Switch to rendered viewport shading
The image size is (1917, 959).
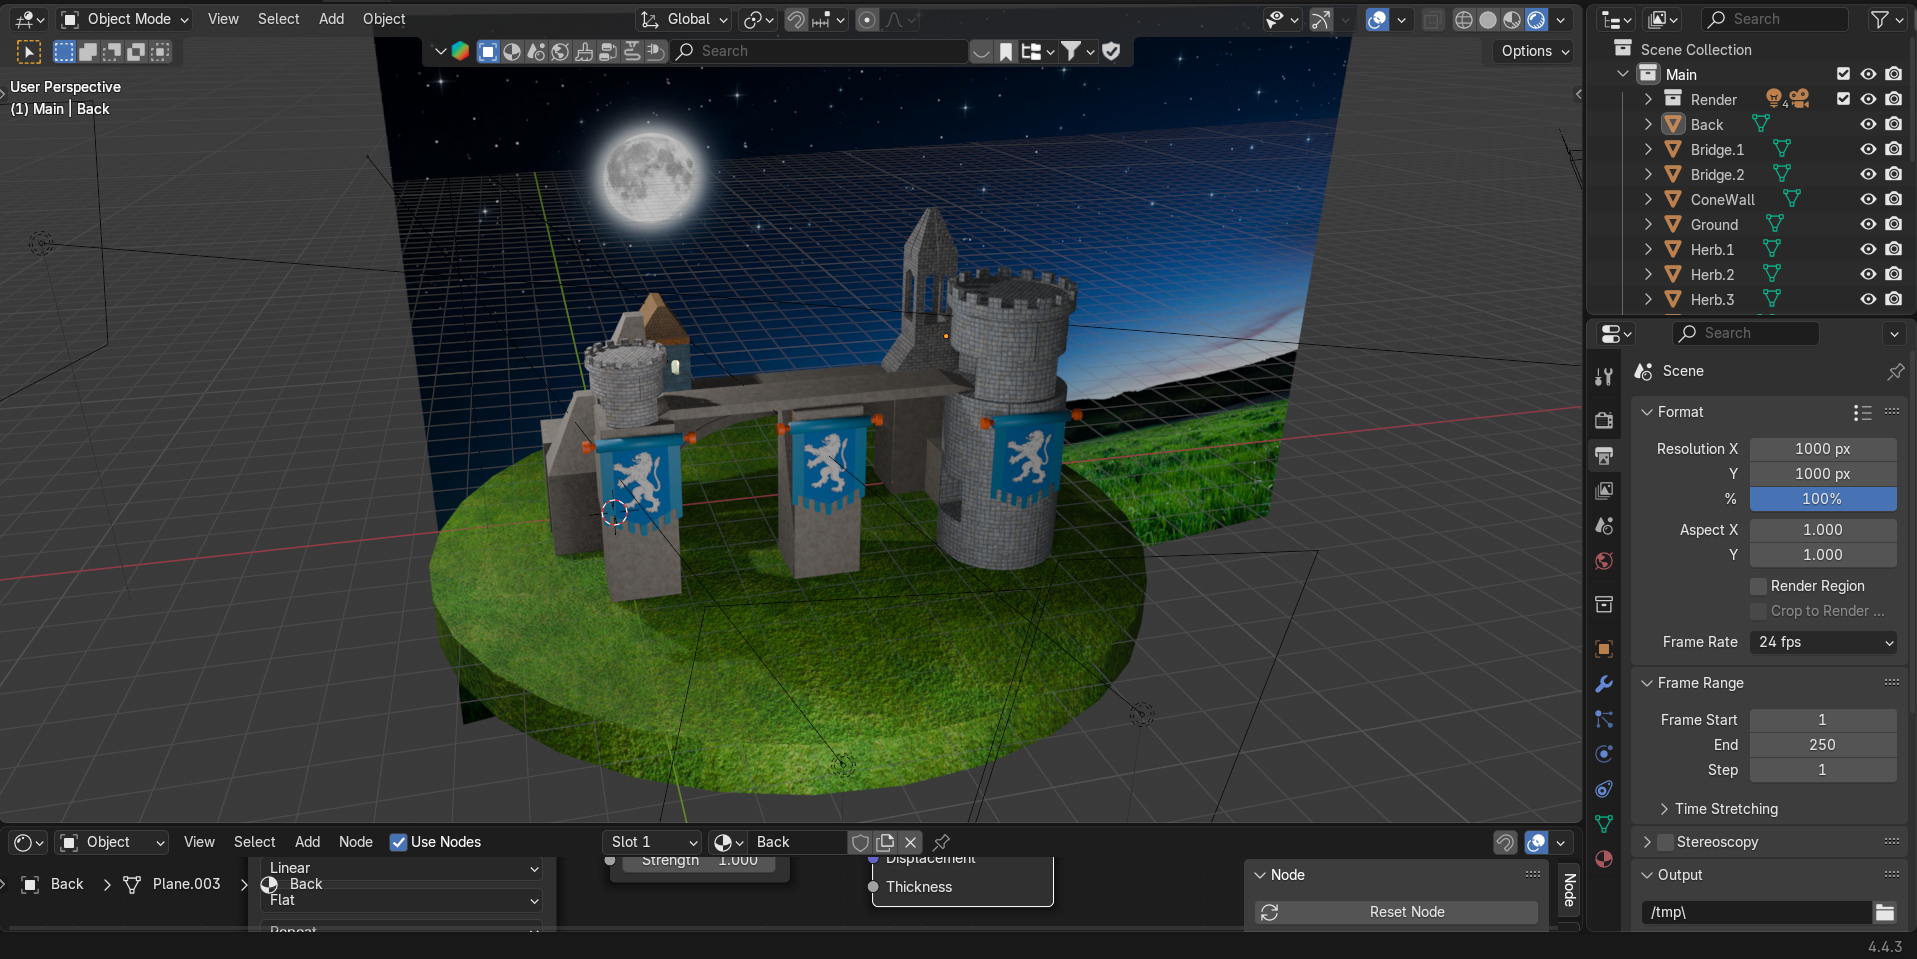tap(1536, 19)
